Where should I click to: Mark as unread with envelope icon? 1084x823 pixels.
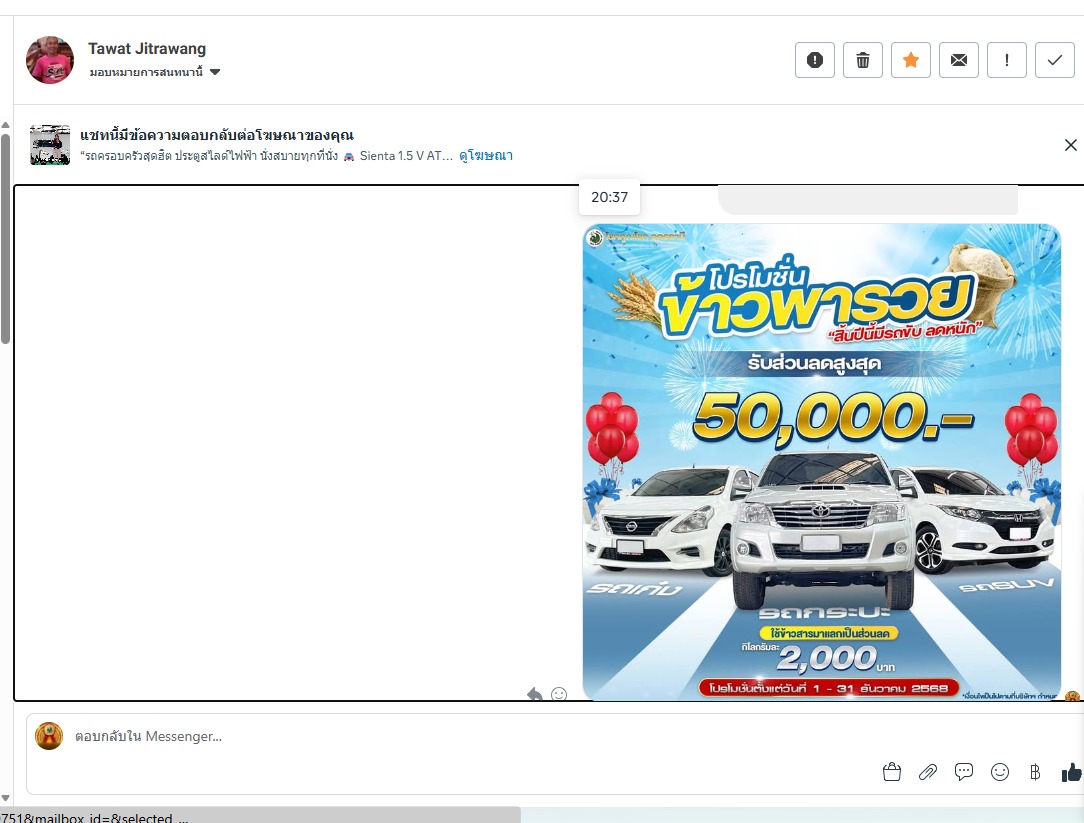click(959, 60)
